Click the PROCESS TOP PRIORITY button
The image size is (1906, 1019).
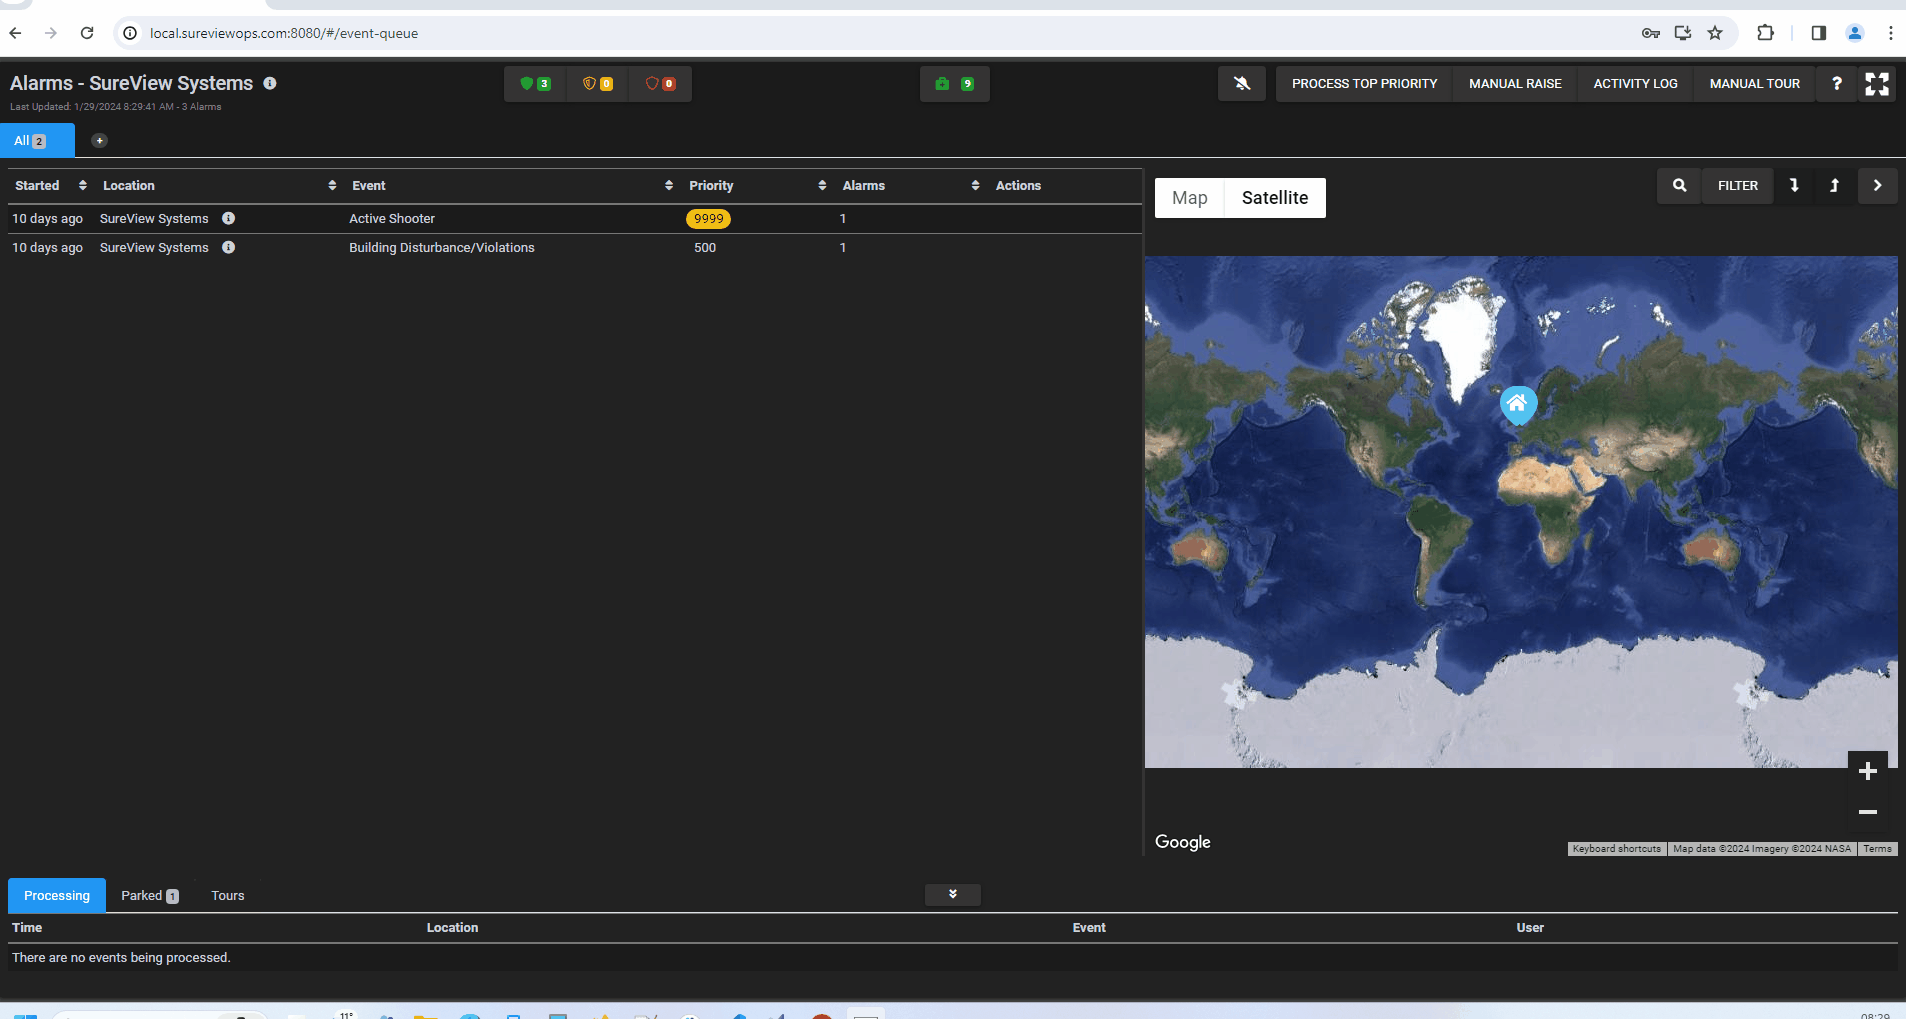pos(1364,84)
